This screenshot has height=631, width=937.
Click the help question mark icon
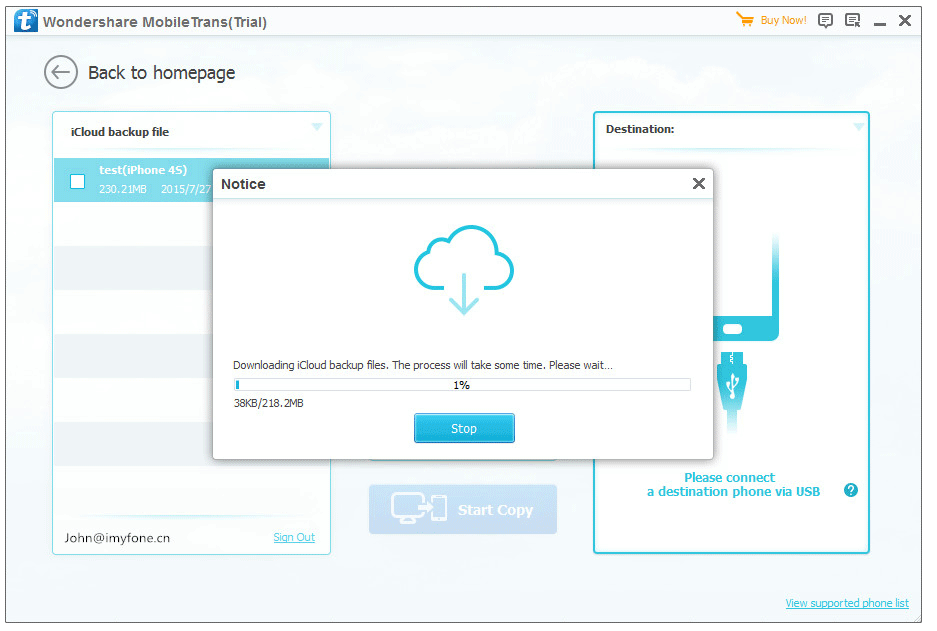[851, 491]
